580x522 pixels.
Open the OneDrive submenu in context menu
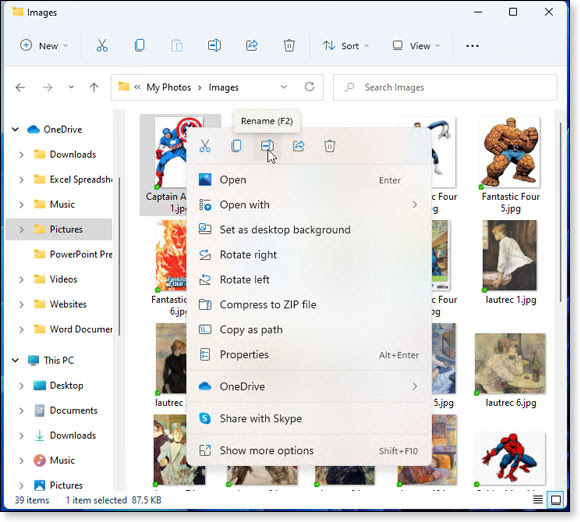309,387
